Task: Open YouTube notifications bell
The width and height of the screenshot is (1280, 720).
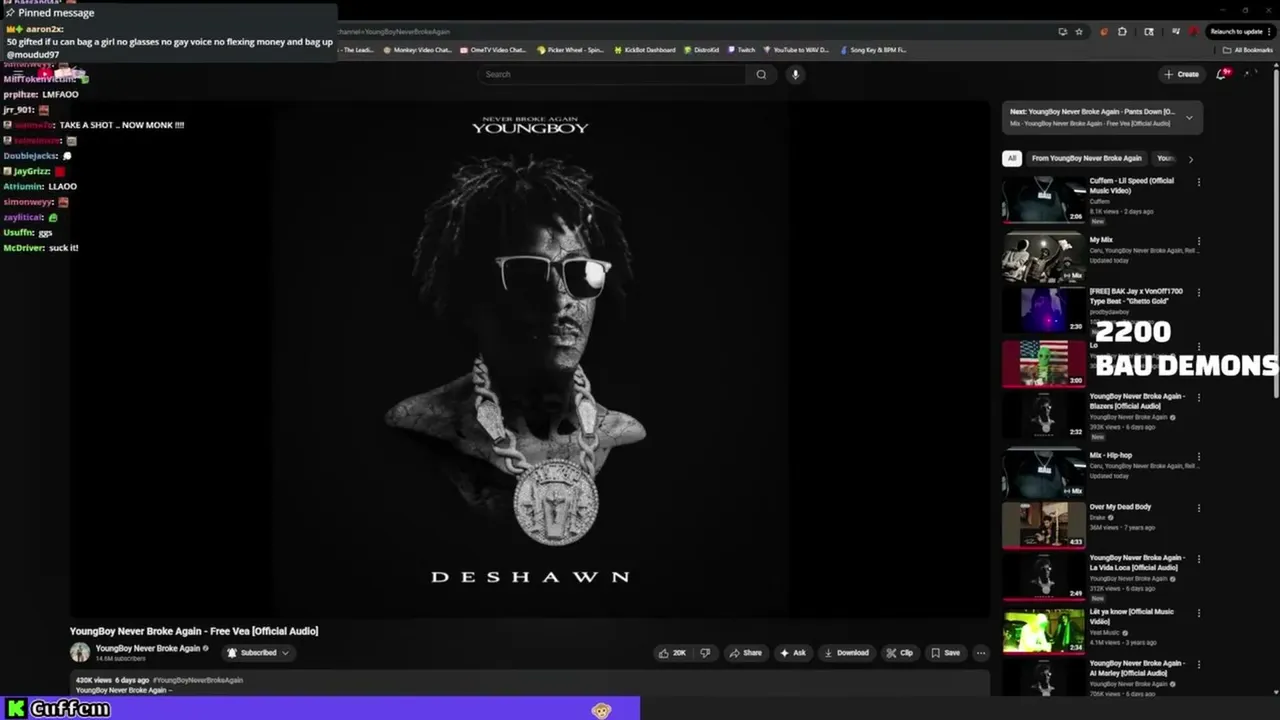Action: point(1222,74)
